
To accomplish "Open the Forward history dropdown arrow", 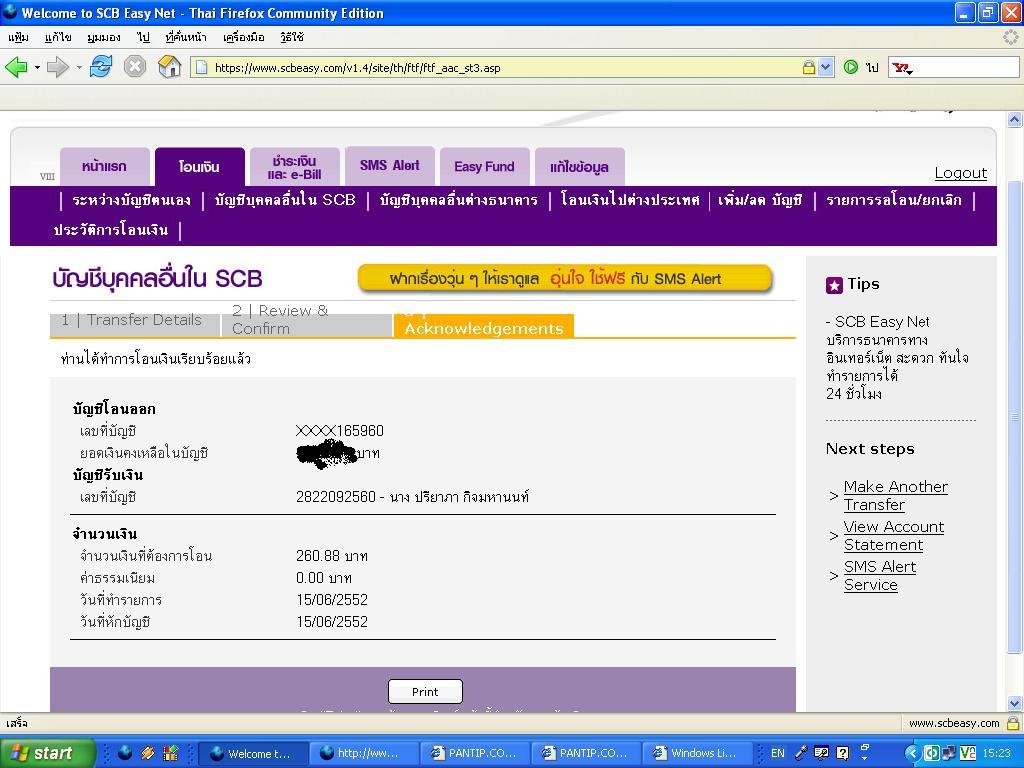I will (79, 67).
